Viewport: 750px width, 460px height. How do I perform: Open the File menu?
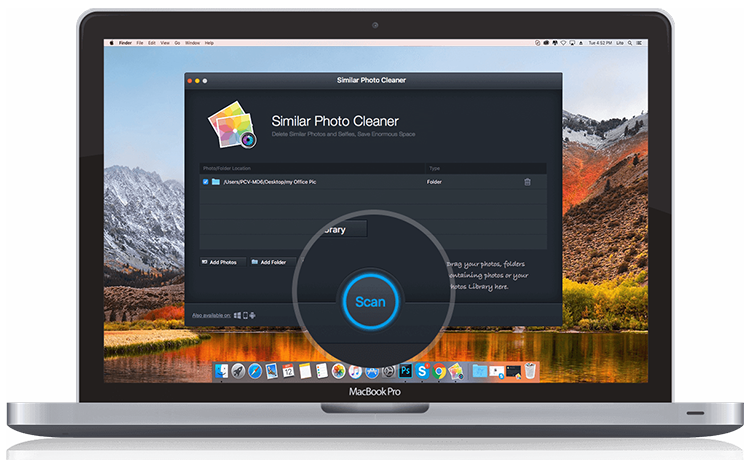point(140,43)
